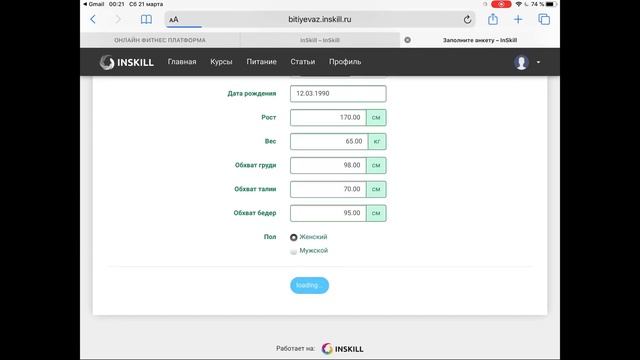Click the см unit beside Рост
This screenshot has width=640, height=360.
coord(376,118)
